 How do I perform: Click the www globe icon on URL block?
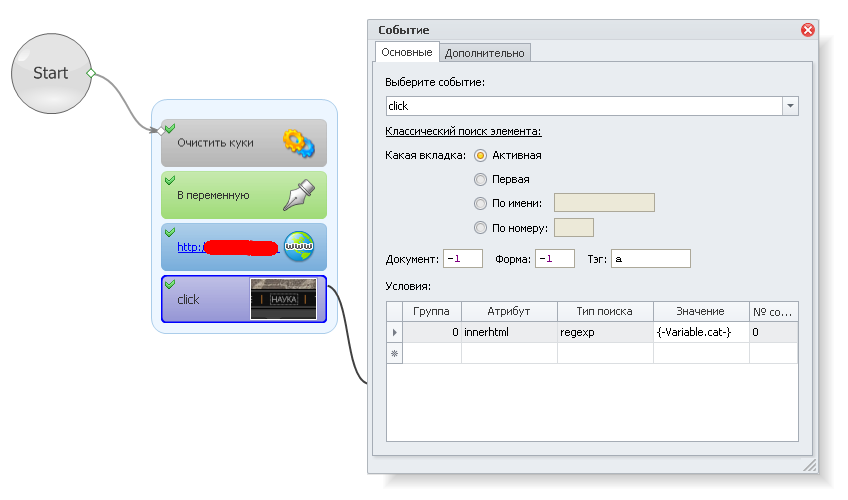pos(299,246)
